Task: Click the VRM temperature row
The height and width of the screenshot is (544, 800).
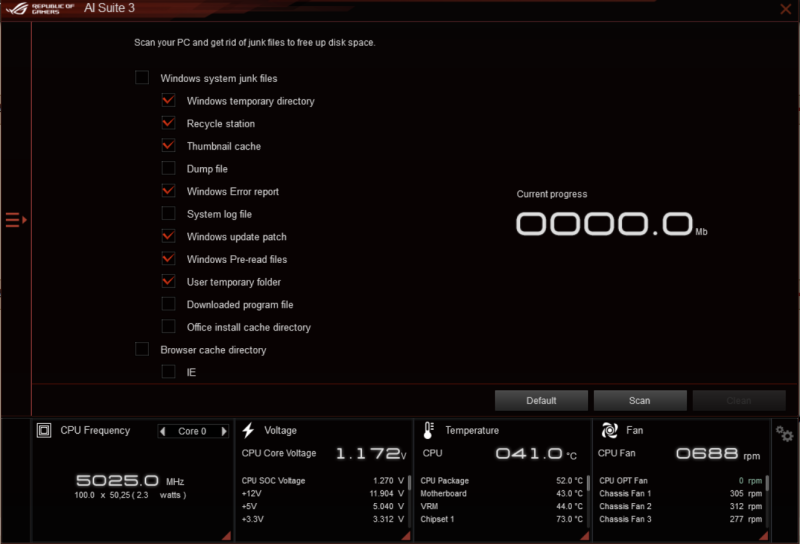Action: pyautogui.click(x=502, y=506)
